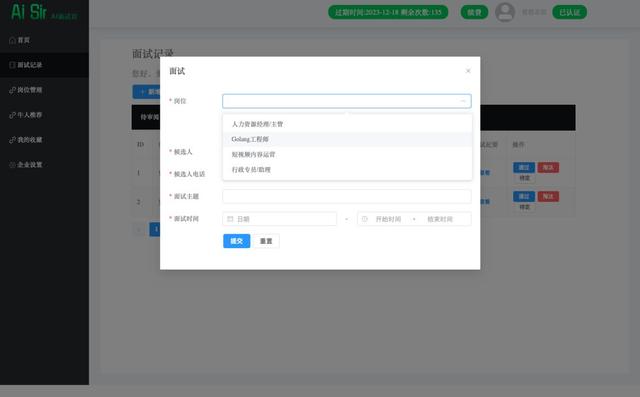
Task: Open the 首页 menu item
Action: pyautogui.click(x=44, y=40)
